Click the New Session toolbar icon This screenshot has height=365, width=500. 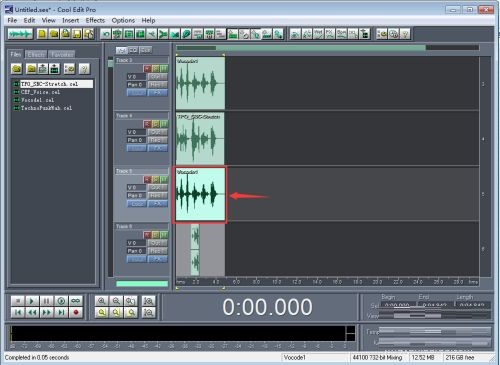(x=42, y=34)
